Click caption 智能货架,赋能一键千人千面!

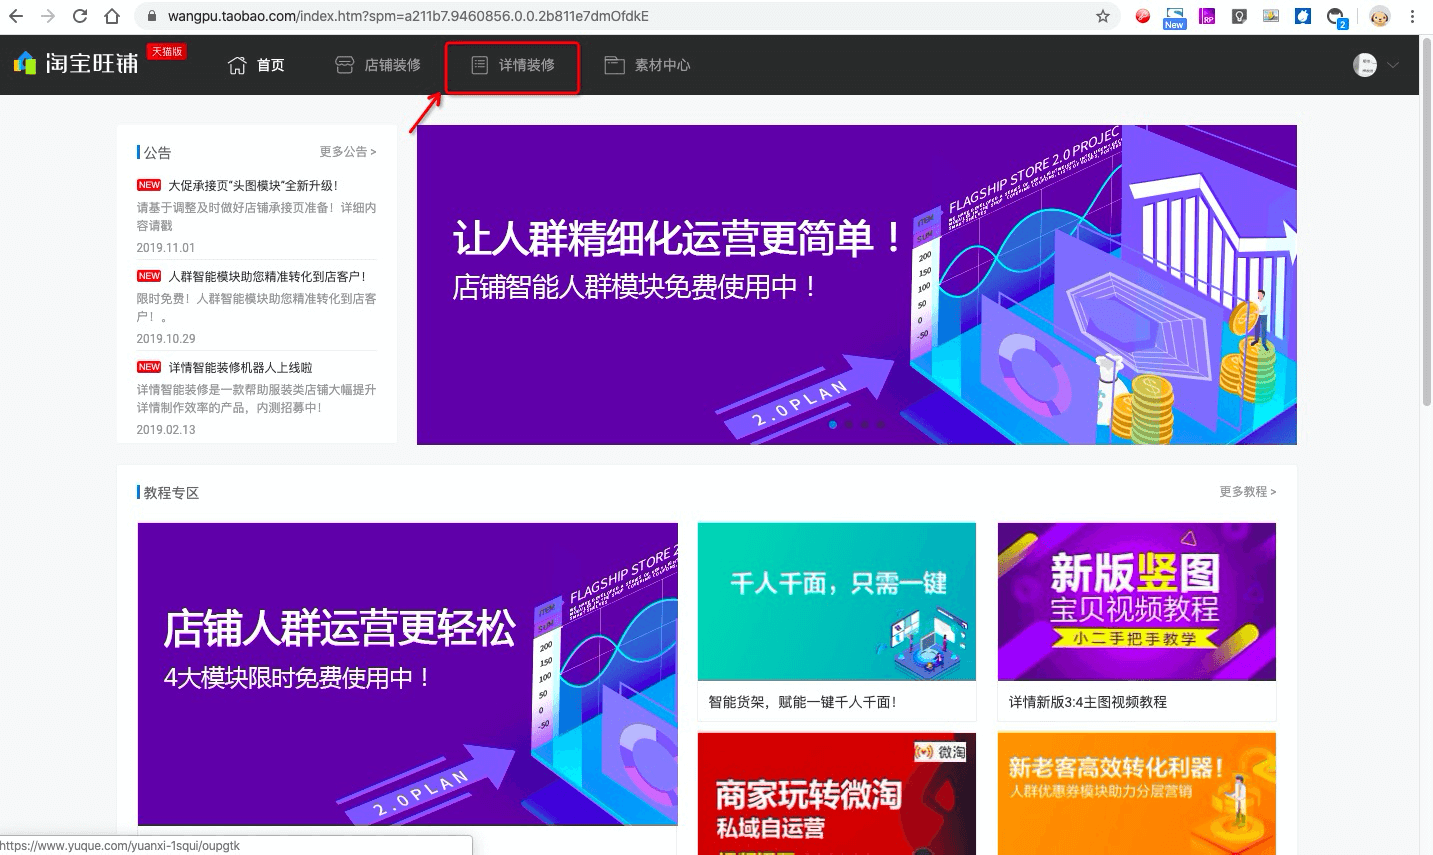(803, 702)
